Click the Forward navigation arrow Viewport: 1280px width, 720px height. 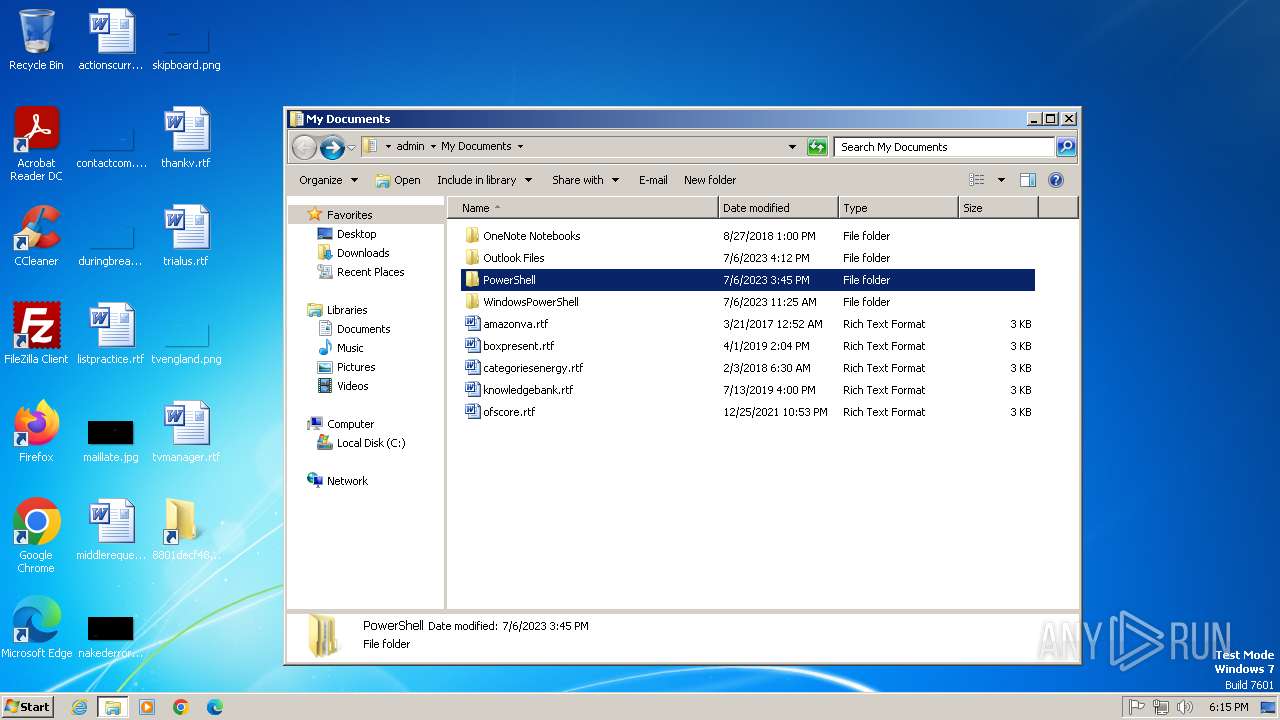pyautogui.click(x=332, y=147)
